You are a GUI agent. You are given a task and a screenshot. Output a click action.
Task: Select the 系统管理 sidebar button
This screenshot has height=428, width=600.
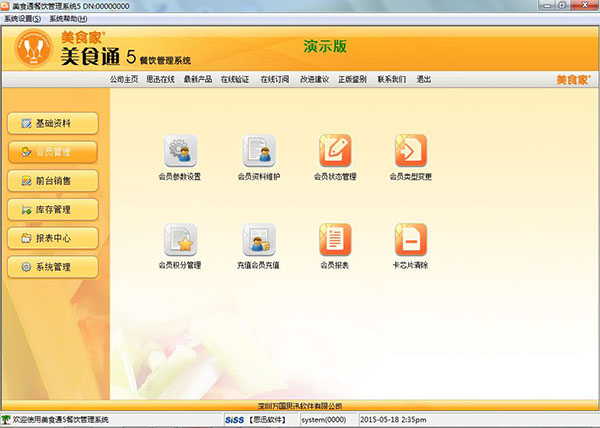coord(53,267)
